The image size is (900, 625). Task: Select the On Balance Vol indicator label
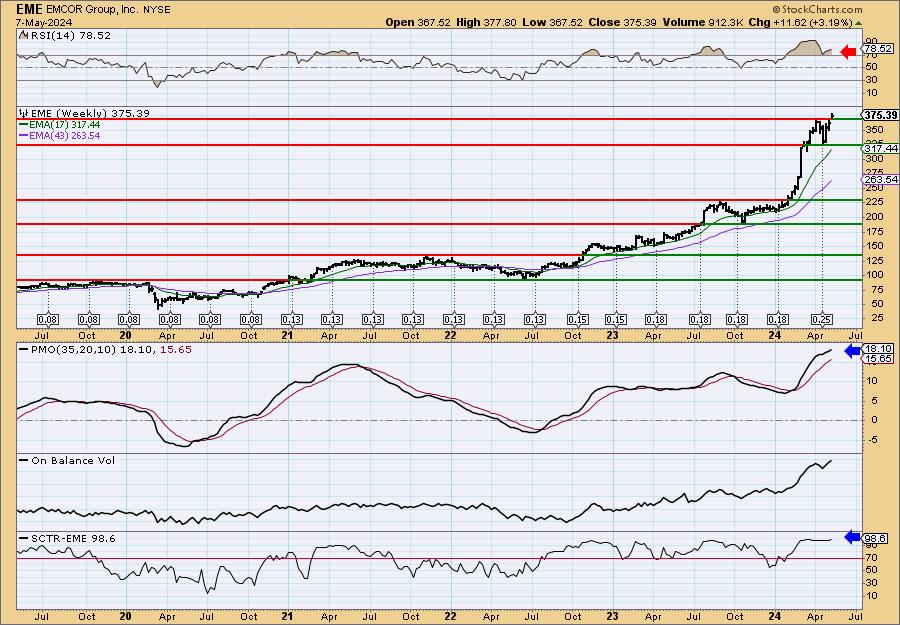tap(73, 461)
